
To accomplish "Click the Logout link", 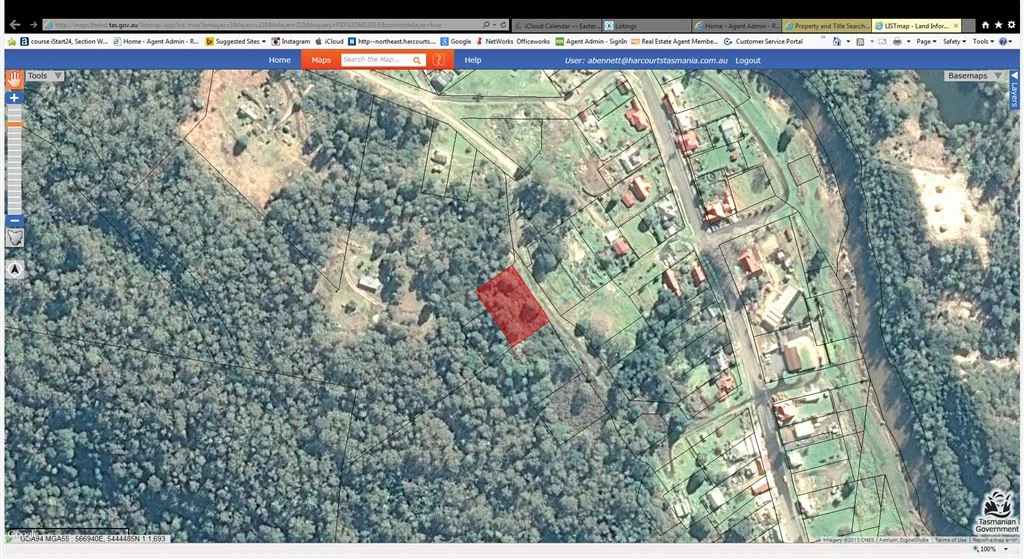I will [747, 60].
